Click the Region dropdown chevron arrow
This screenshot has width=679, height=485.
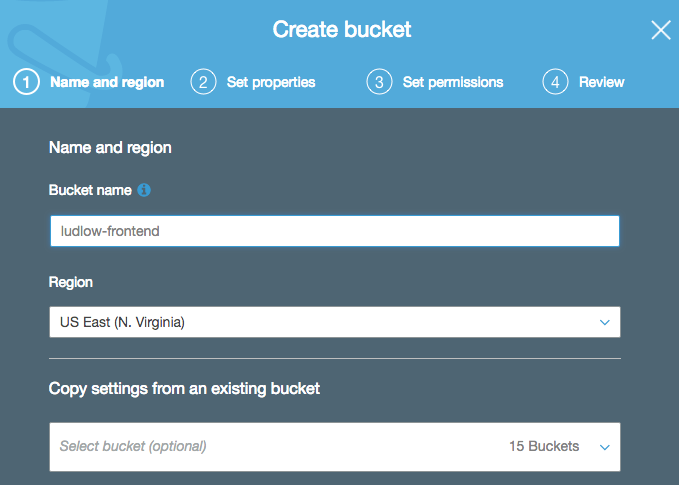click(x=604, y=322)
